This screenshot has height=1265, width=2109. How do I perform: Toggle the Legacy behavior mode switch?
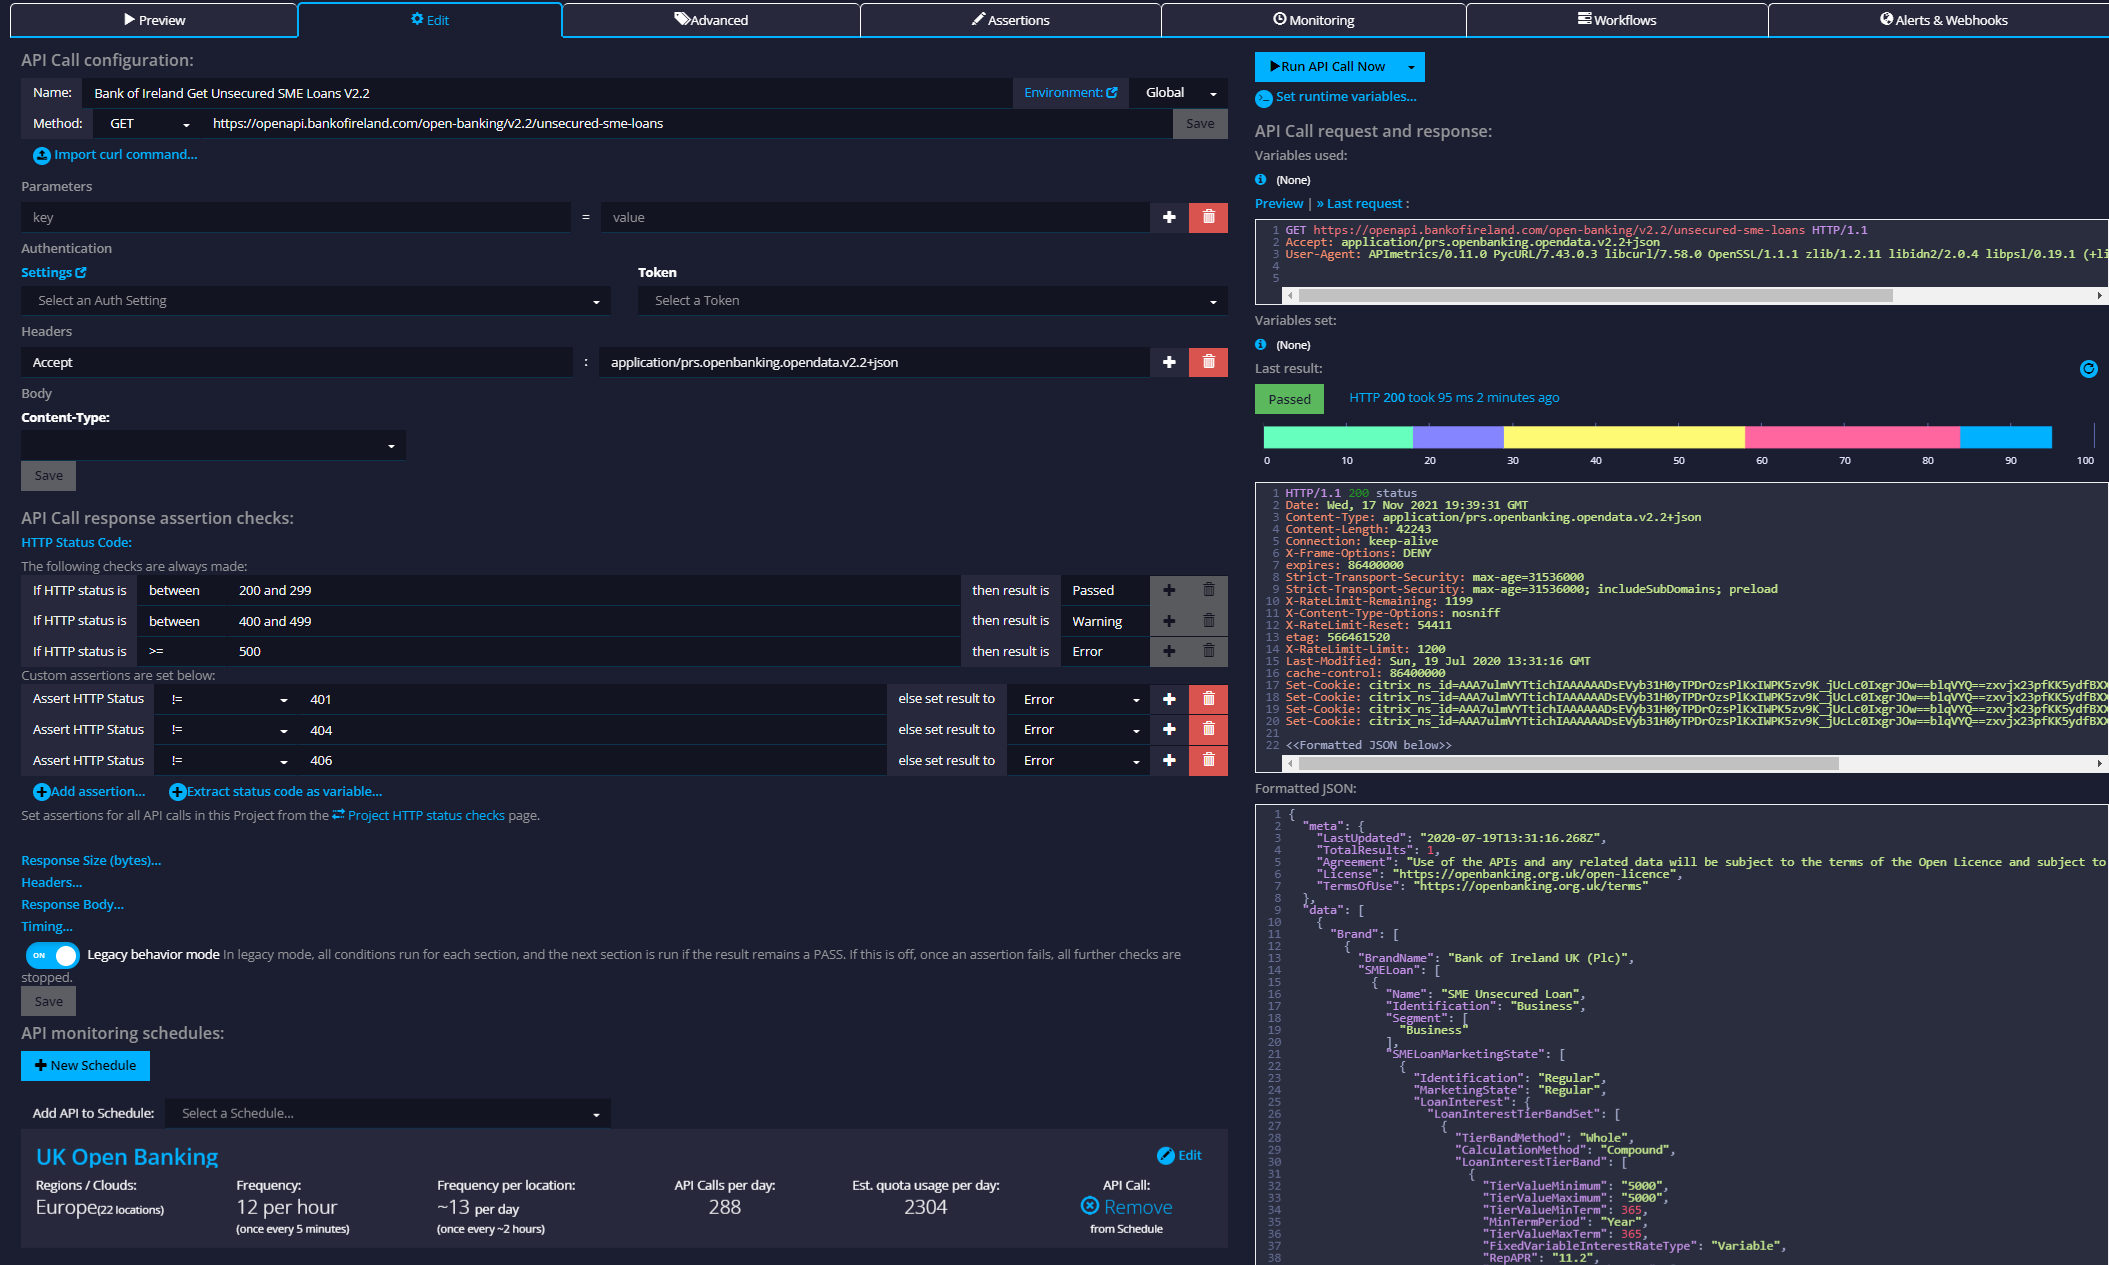click(x=52, y=955)
